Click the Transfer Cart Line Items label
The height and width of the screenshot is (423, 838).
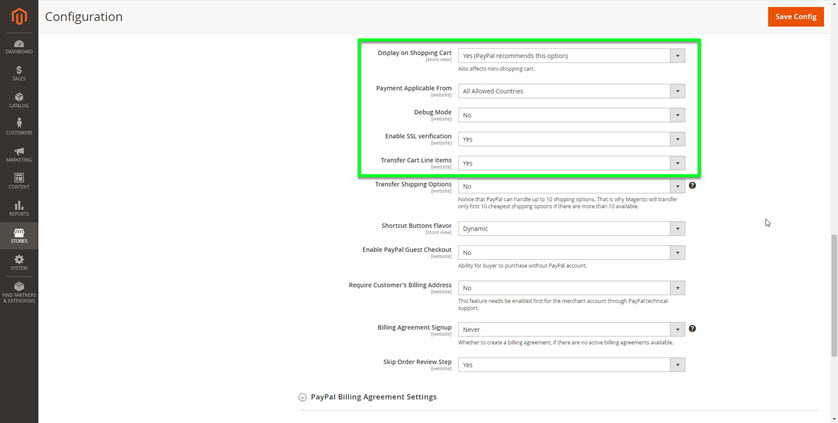(416, 160)
